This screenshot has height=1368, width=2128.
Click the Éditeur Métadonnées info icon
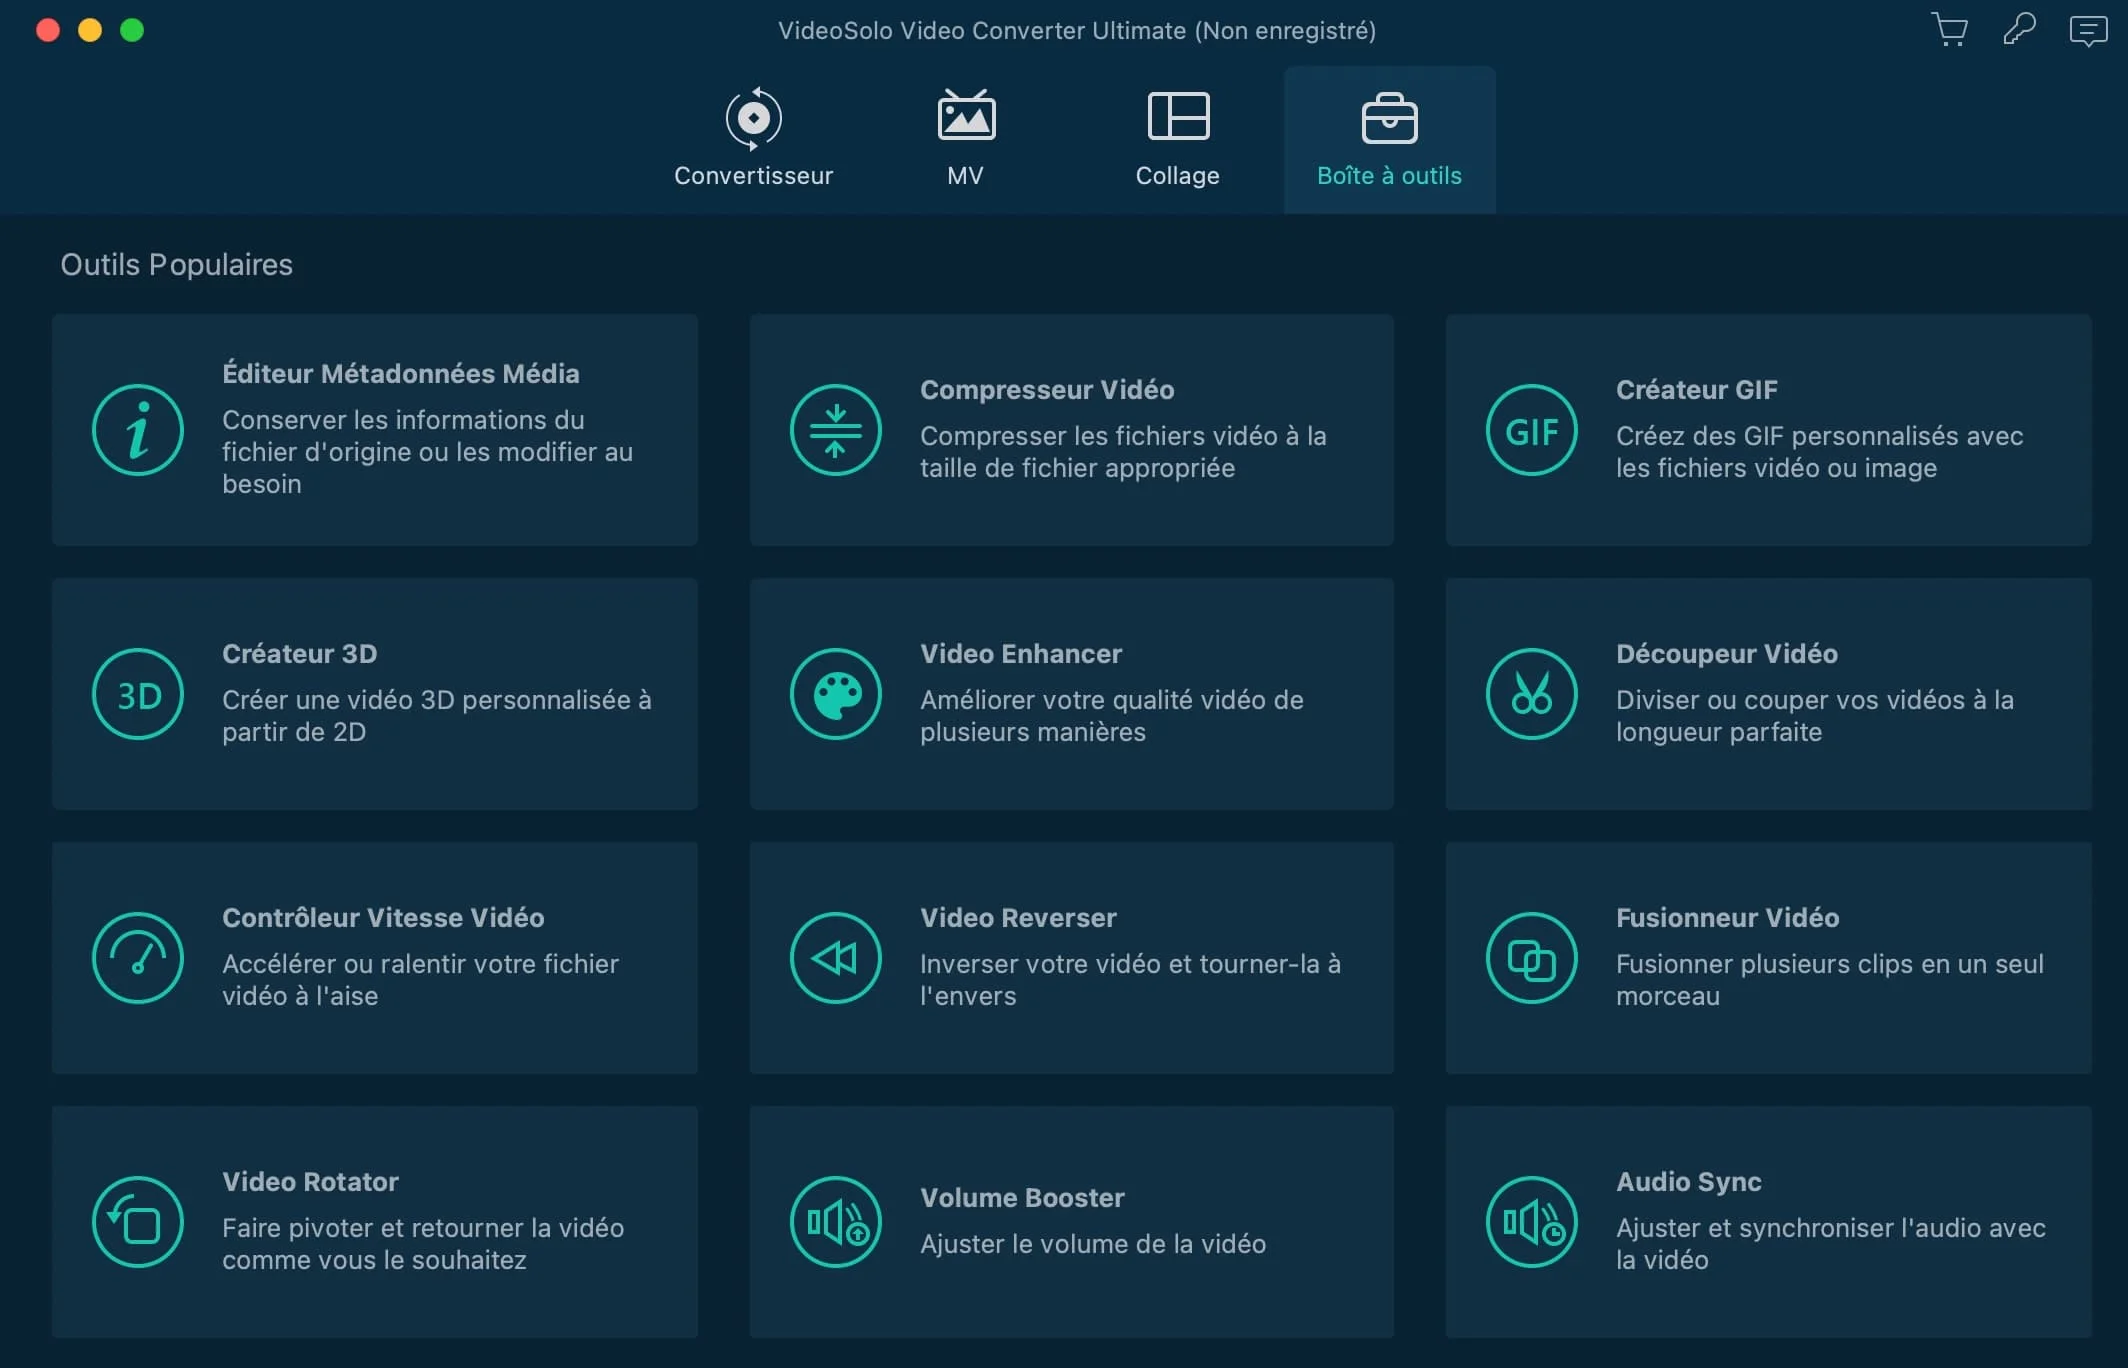tap(138, 430)
